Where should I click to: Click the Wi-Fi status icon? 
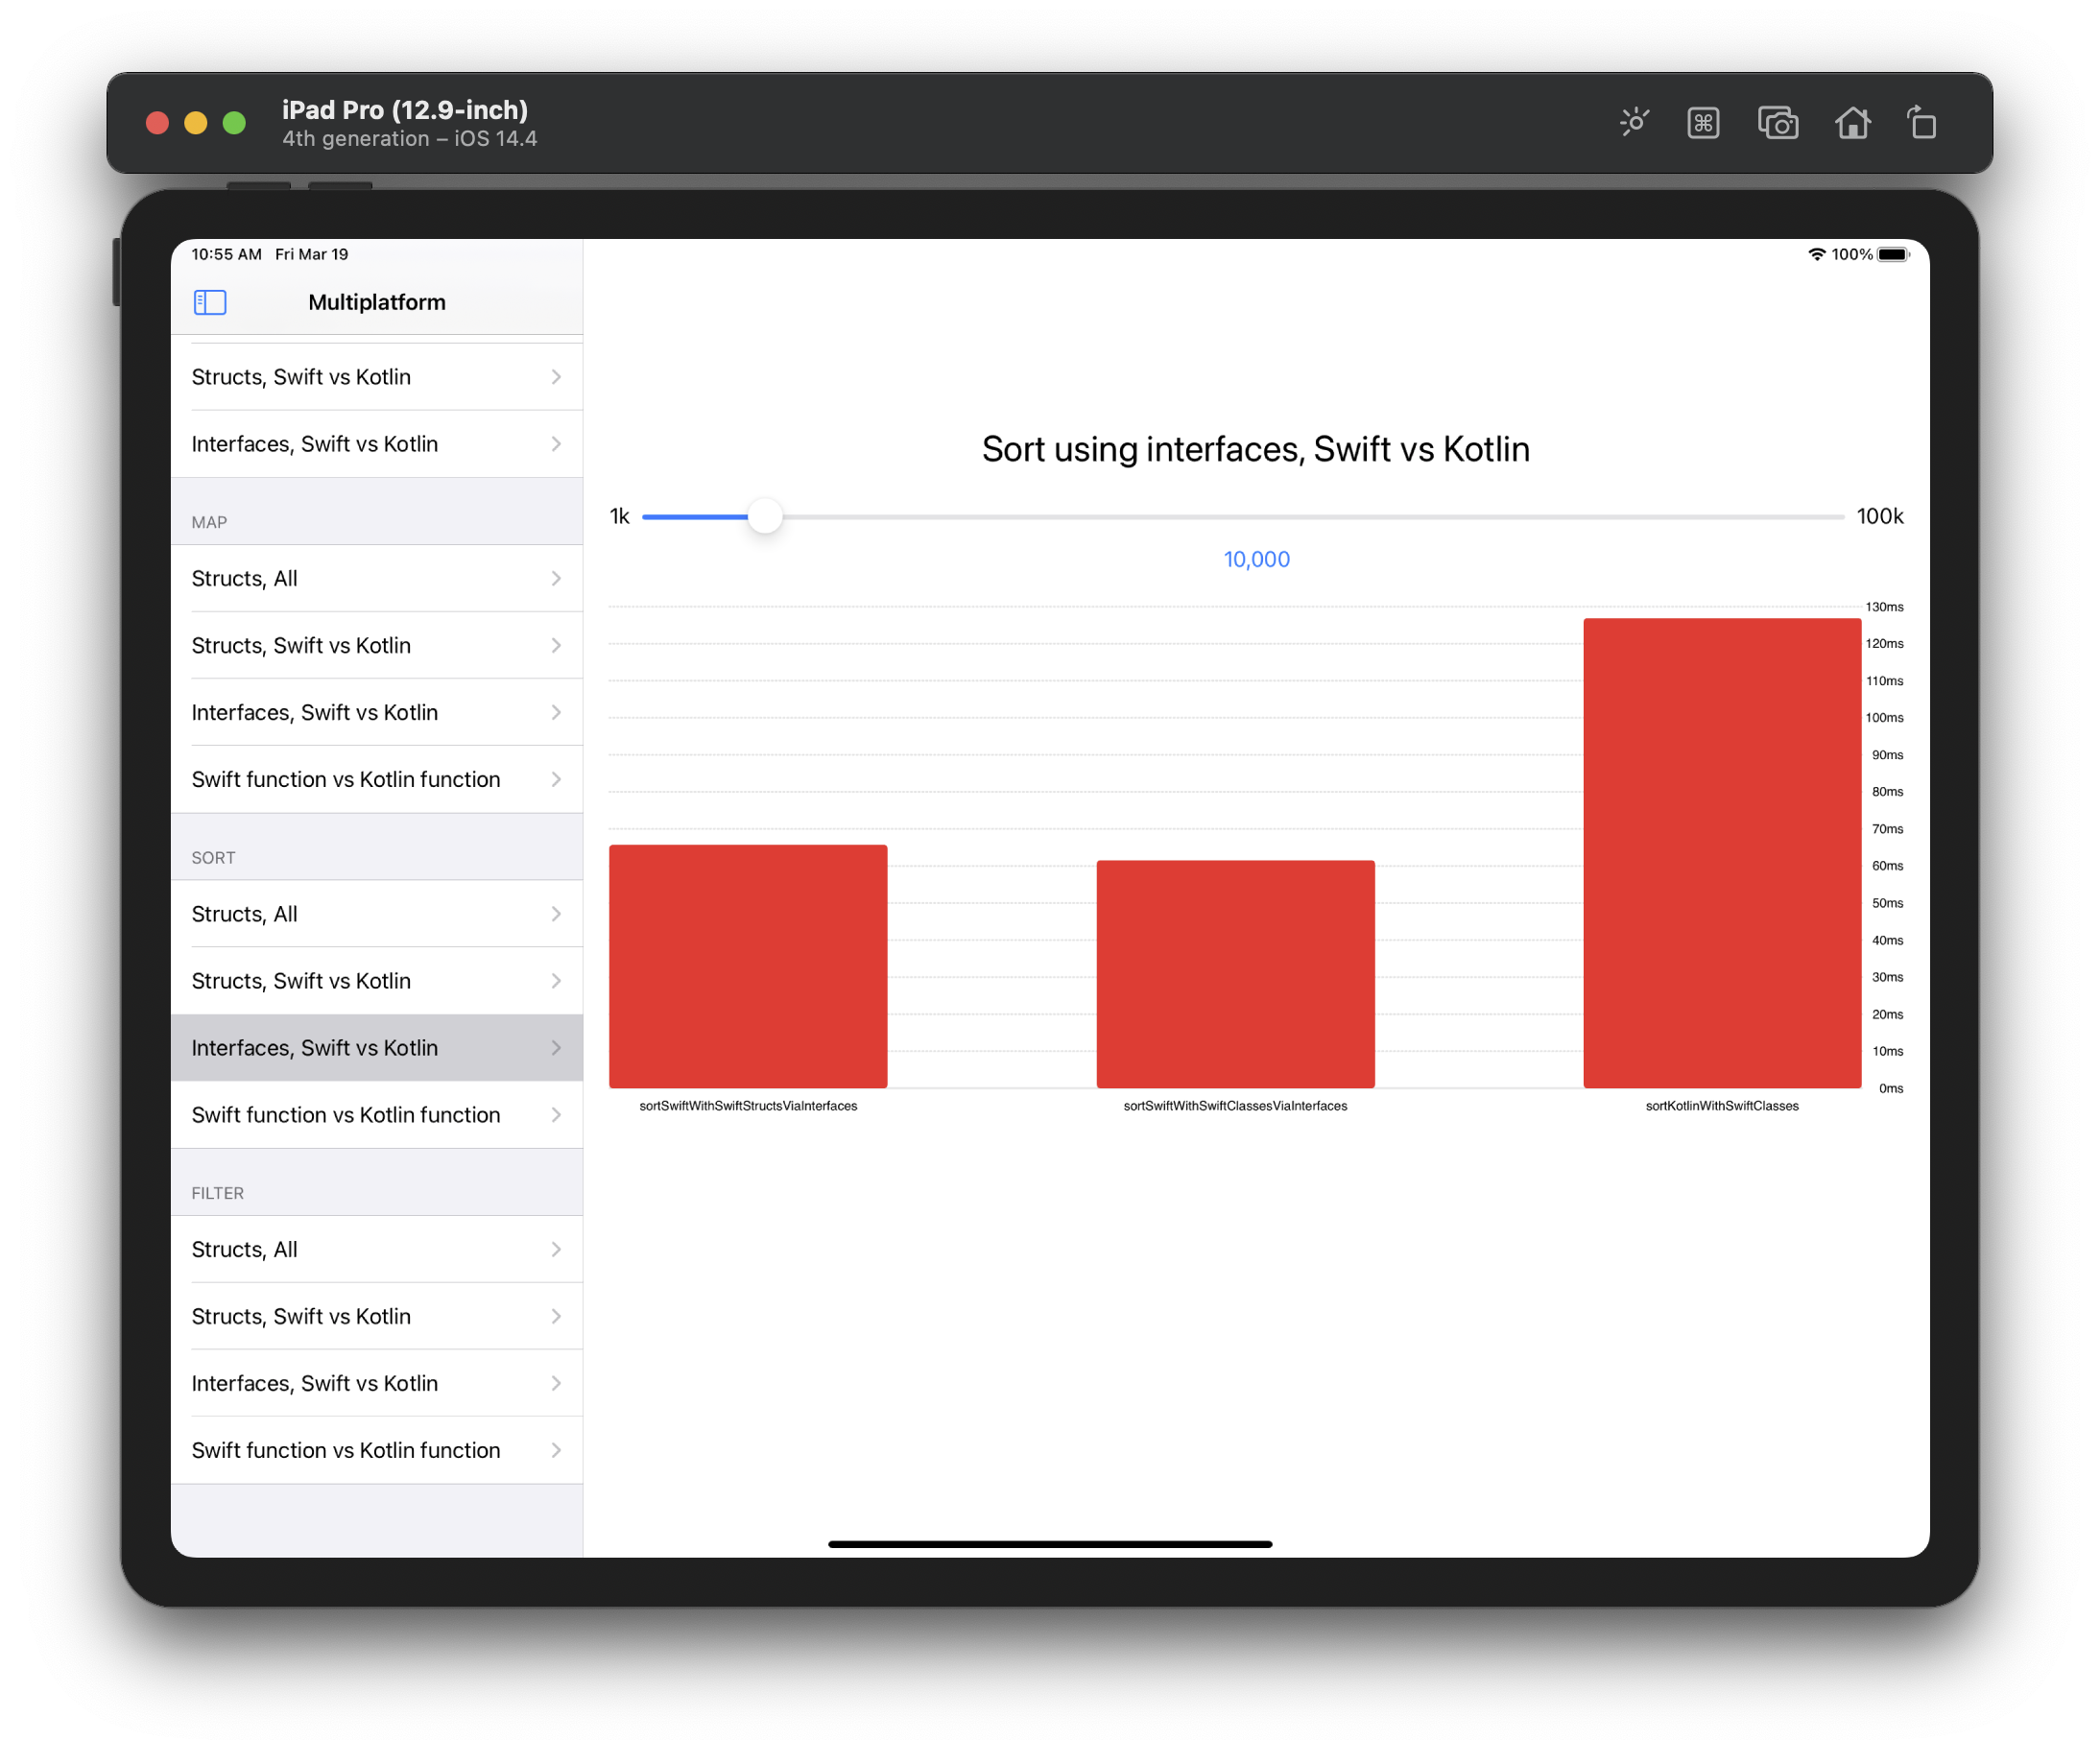(1816, 254)
